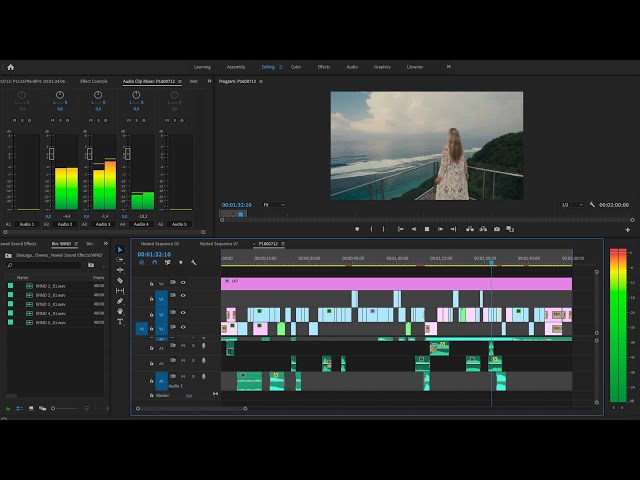
Task: Hide track V3 with eye icon
Action: pos(183,296)
